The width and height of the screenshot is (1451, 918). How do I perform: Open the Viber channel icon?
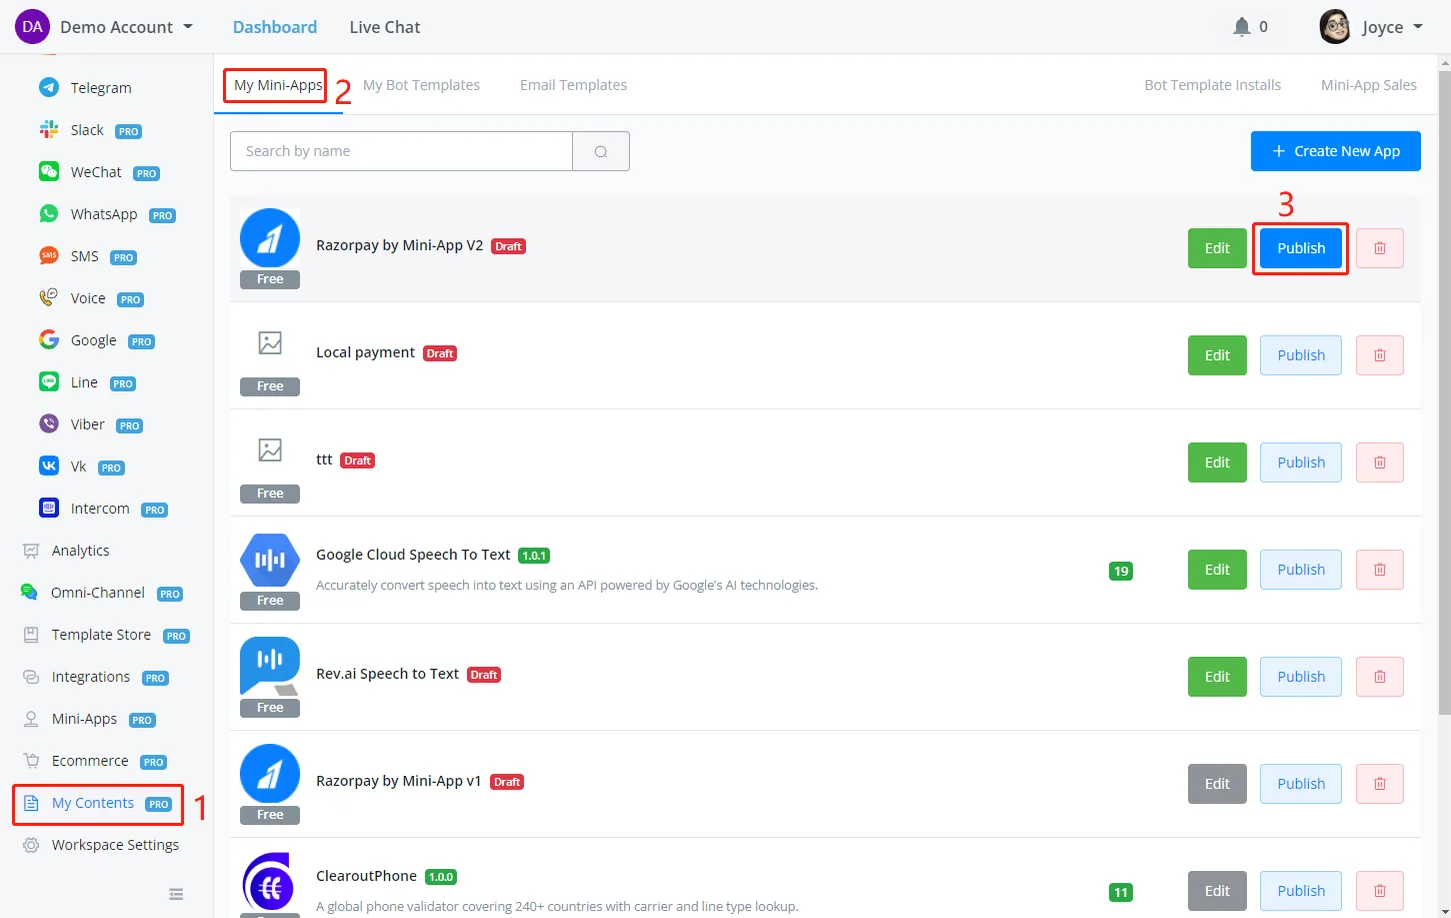pos(49,423)
